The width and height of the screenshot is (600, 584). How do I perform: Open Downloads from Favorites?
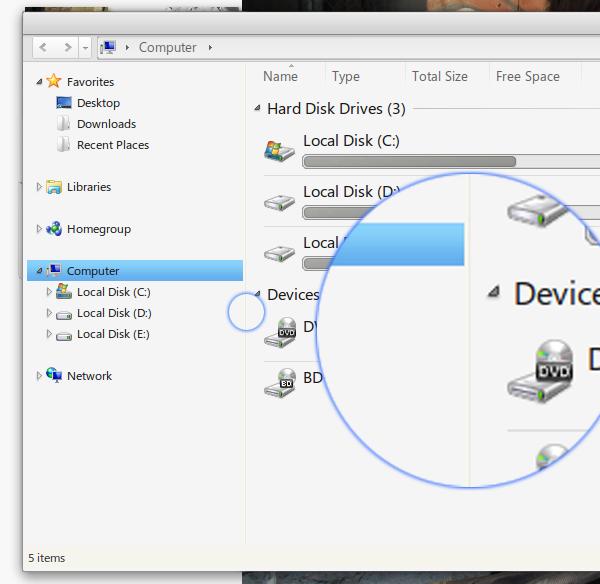pyautogui.click(x=106, y=124)
